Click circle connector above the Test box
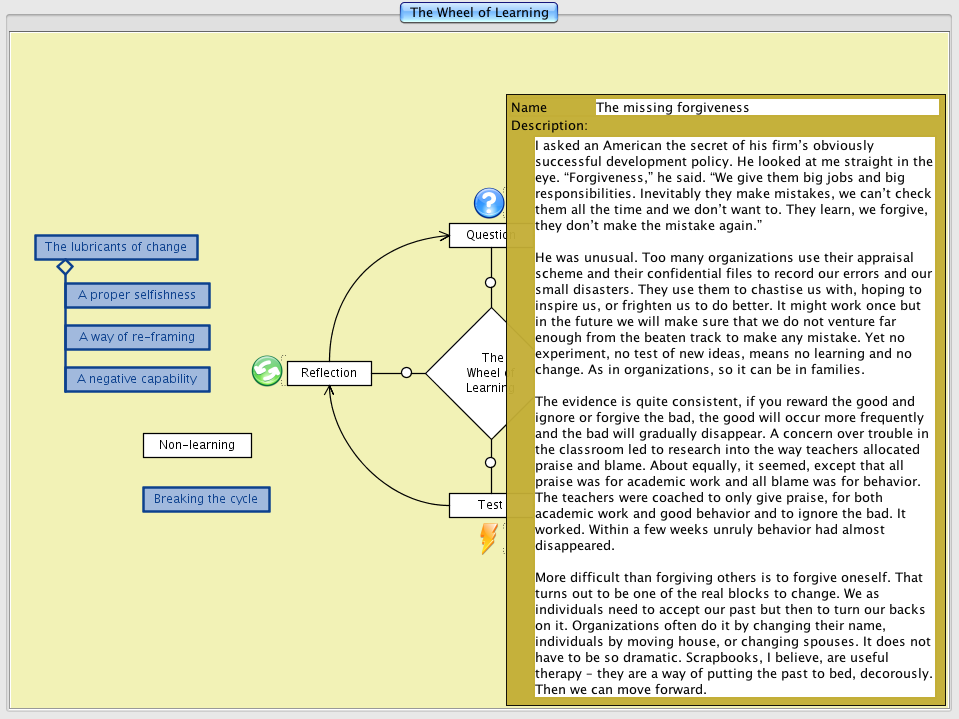Image resolution: width=959 pixels, height=719 pixels. pos(490,462)
